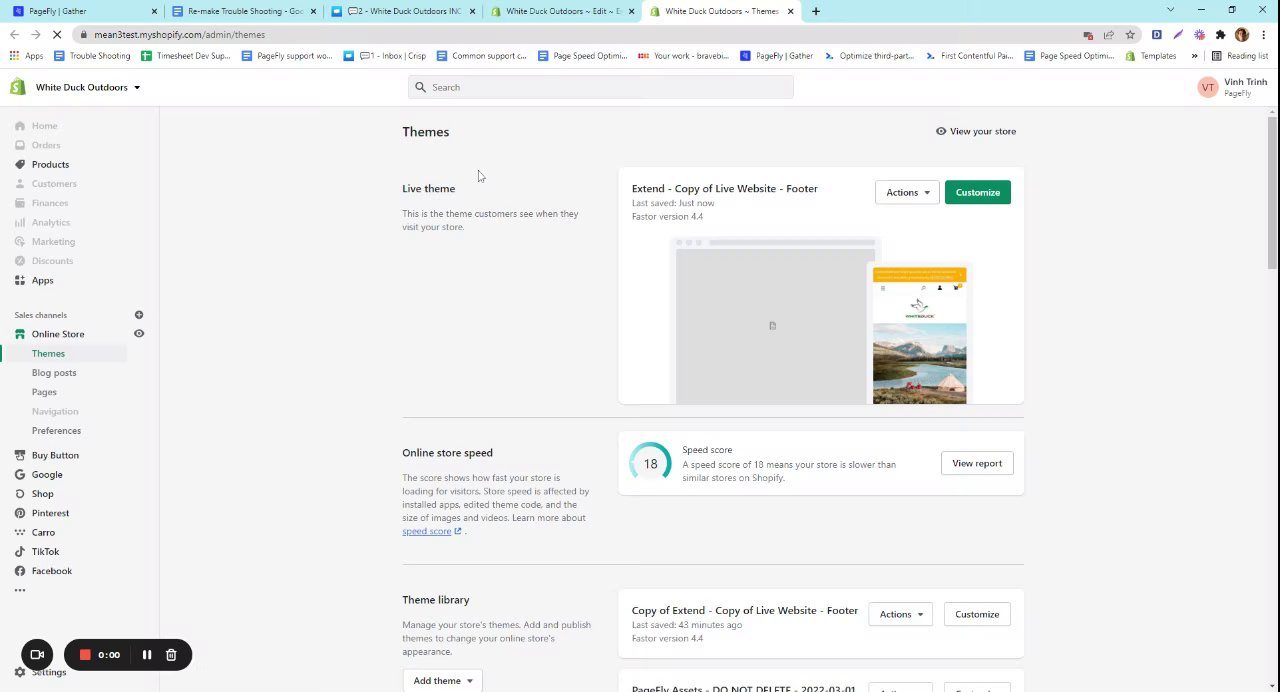The image size is (1280, 692).
Task: Select Preferences under Online Store
Action: [56, 431]
